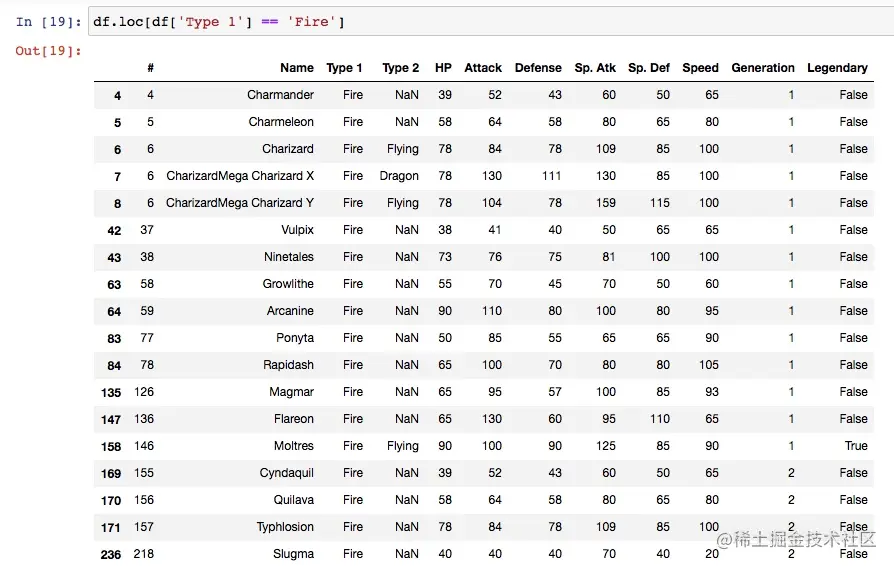Click the 'Magmar' name cell

click(291, 392)
